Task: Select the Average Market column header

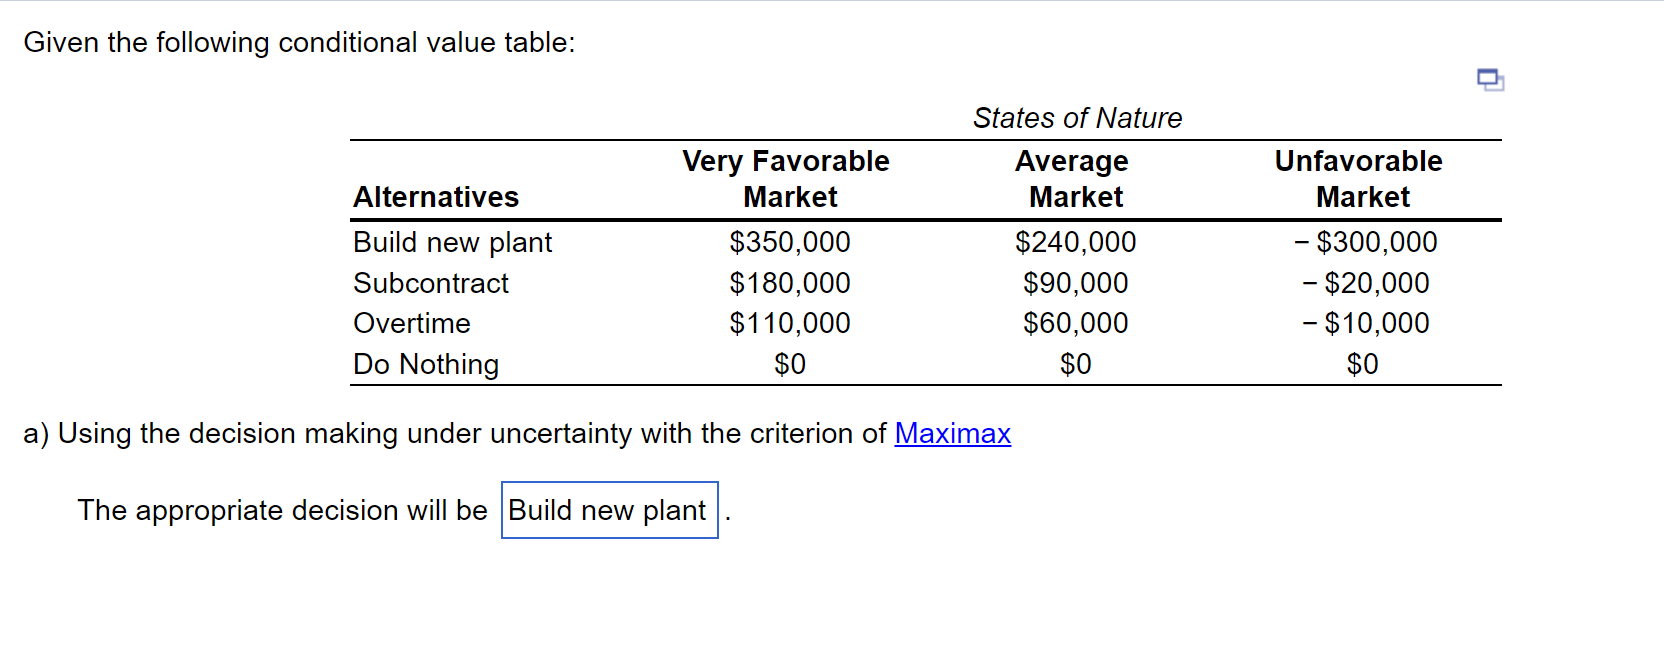Action: (1071, 179)
